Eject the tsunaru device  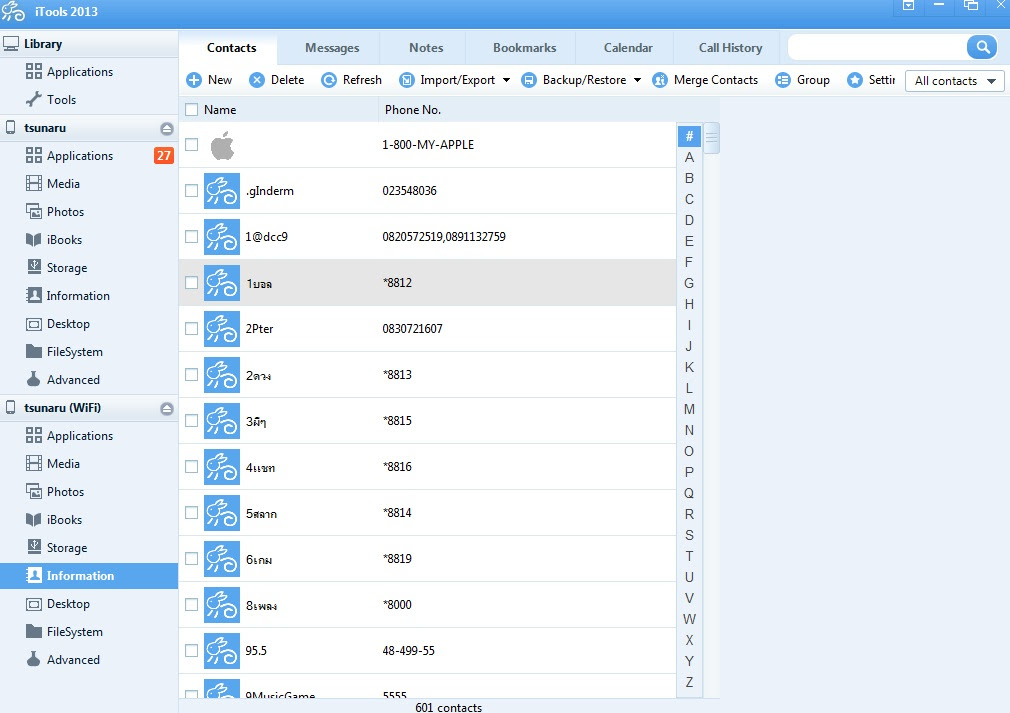pyautogui.click(x=167, y=128)
